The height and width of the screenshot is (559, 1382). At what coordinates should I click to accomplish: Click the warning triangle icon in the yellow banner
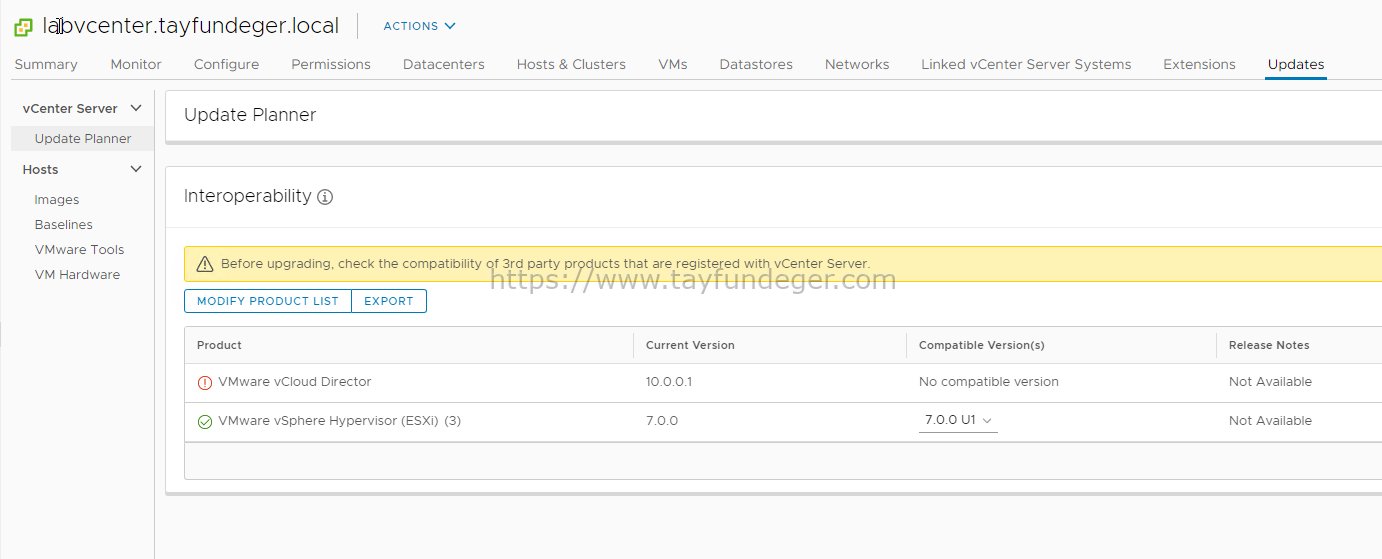tap(205, 264)
